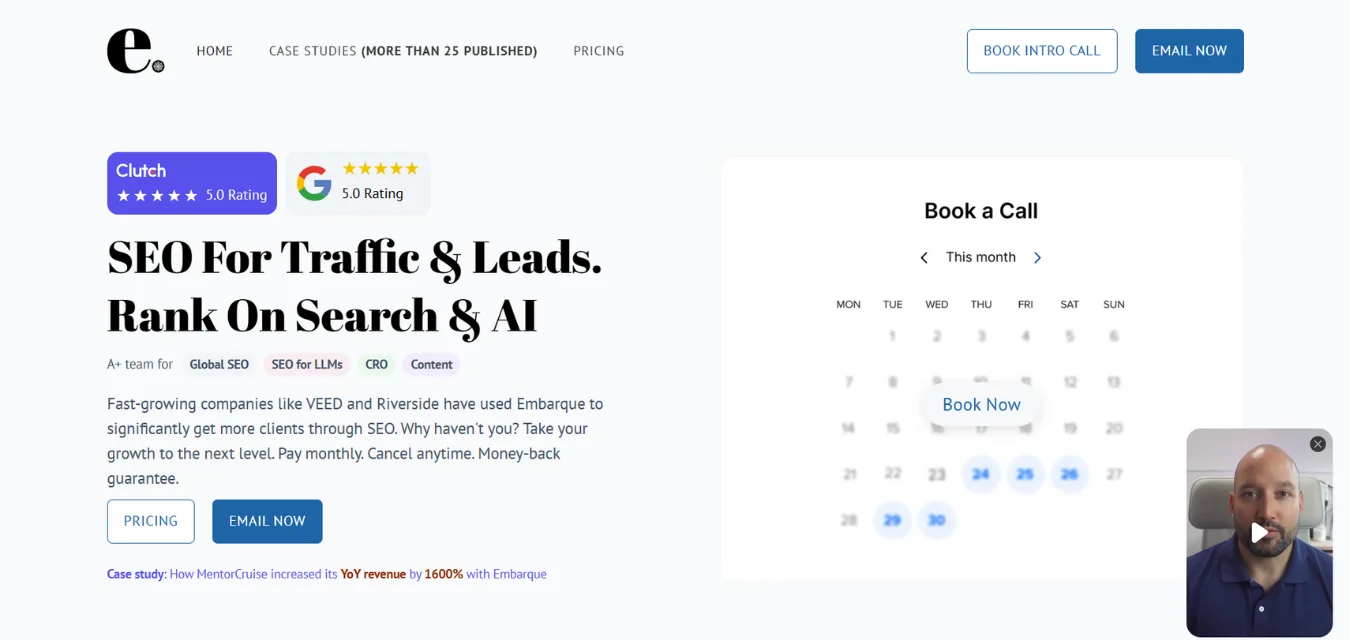Screen dimensions: 1350x640
Task: Go to previous month in calendar
Action: pos(924,258)
